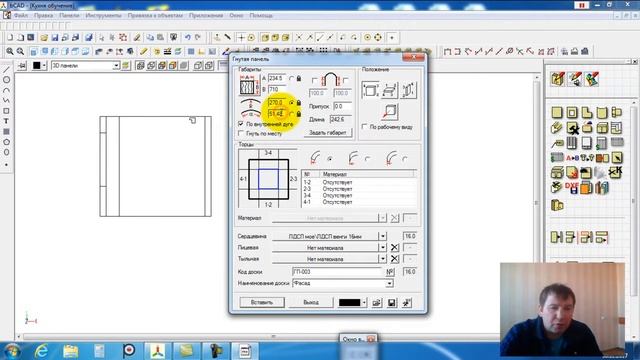Click the black color swatch in top toolbar
The image size is (640, 360).
[37, 66]
